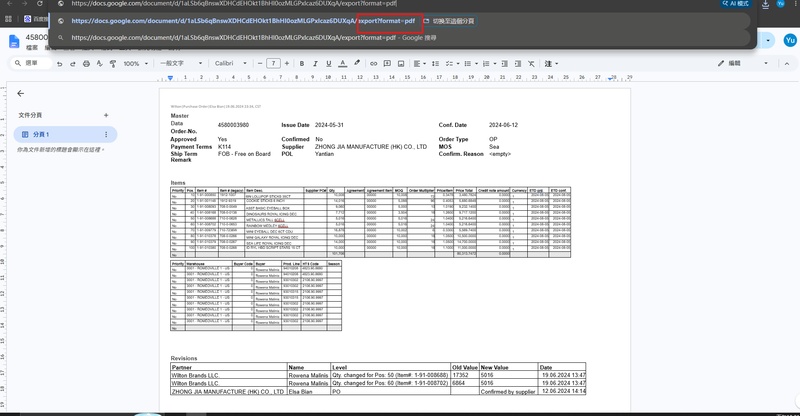Open the editing mode dropdown with pencil
The image size is (800, 416).
click(x=742, y=63)
